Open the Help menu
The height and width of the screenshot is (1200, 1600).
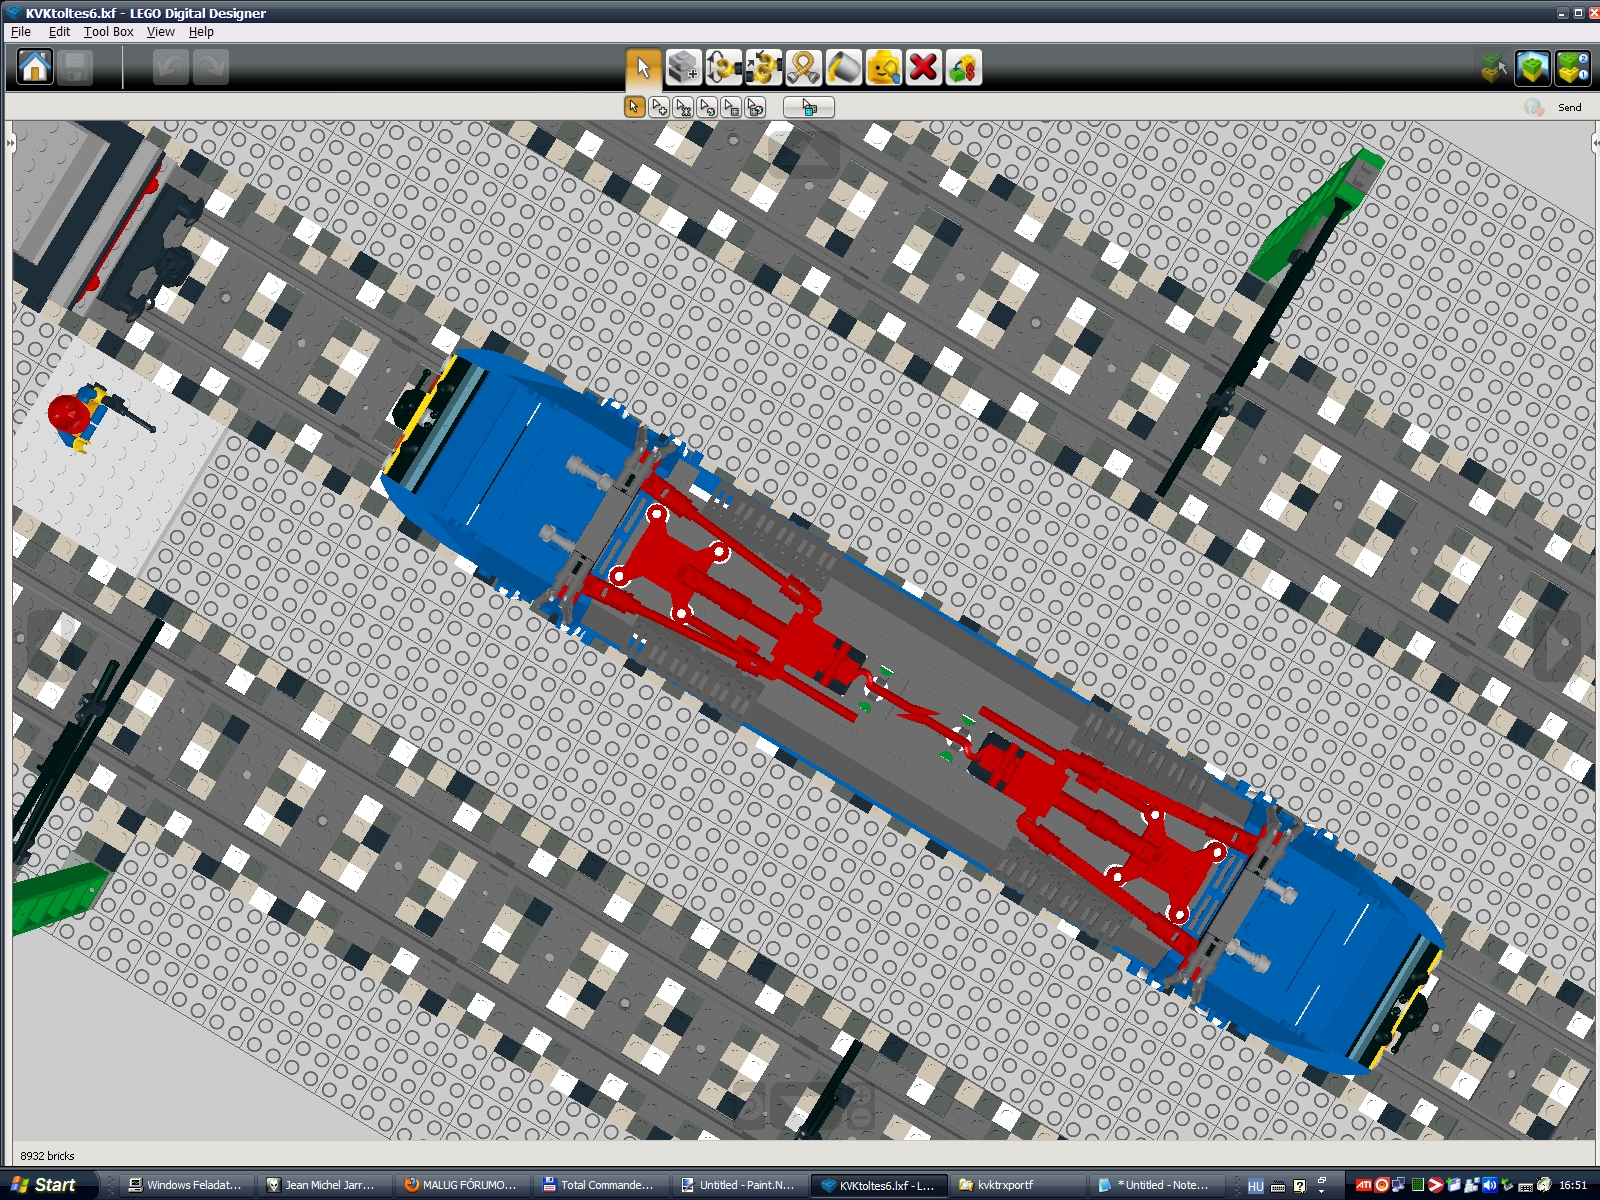coord(201,32)
